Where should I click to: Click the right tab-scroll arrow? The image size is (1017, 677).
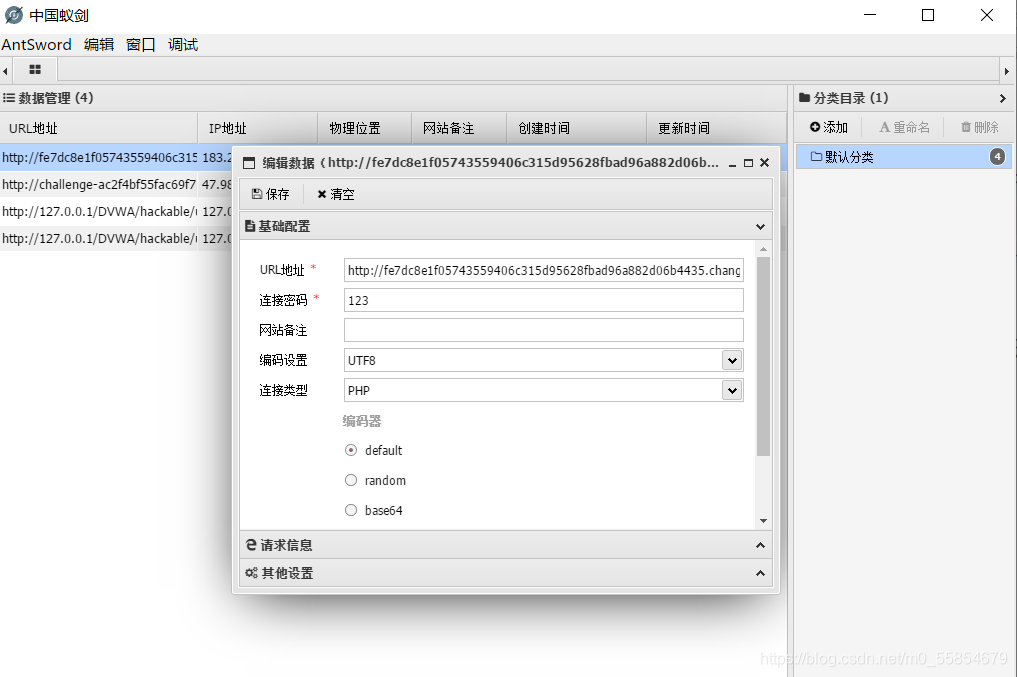click(1007, 71)
